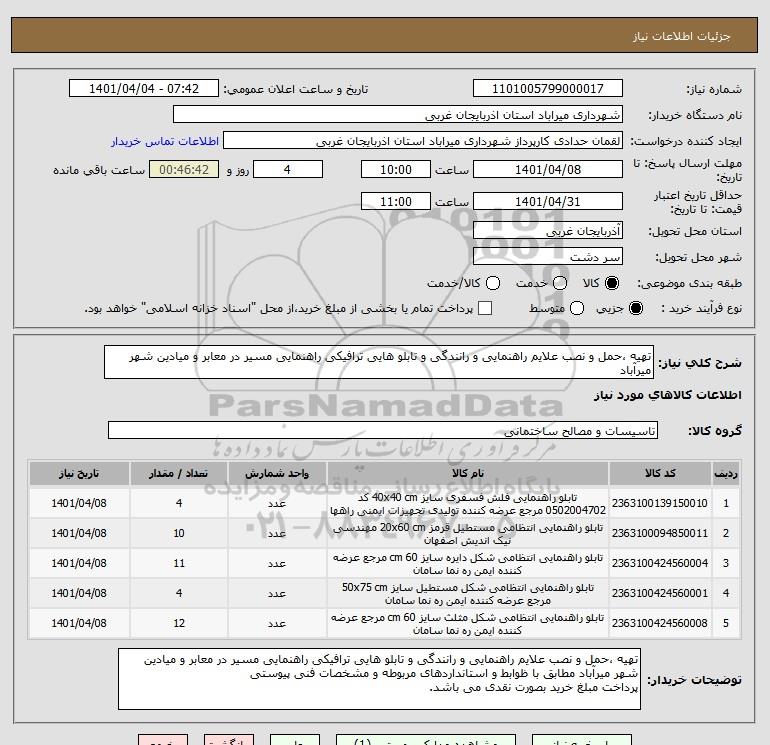
Task: Click the announcement date field 1401/04/04 - 07:42
Action: click(143, 89)
